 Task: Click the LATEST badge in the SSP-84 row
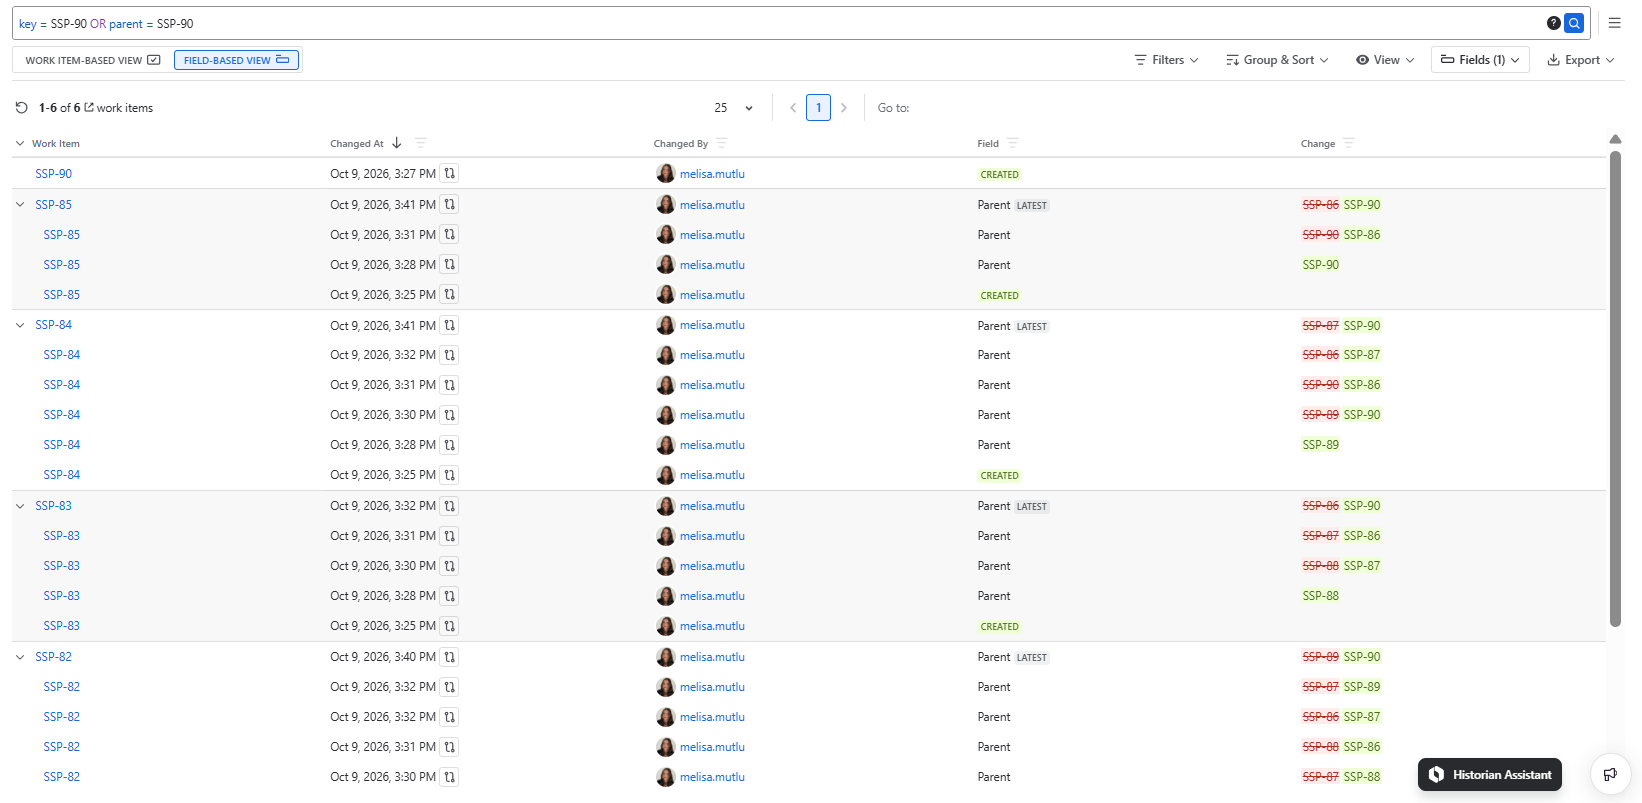click(x=1032, y=326)
